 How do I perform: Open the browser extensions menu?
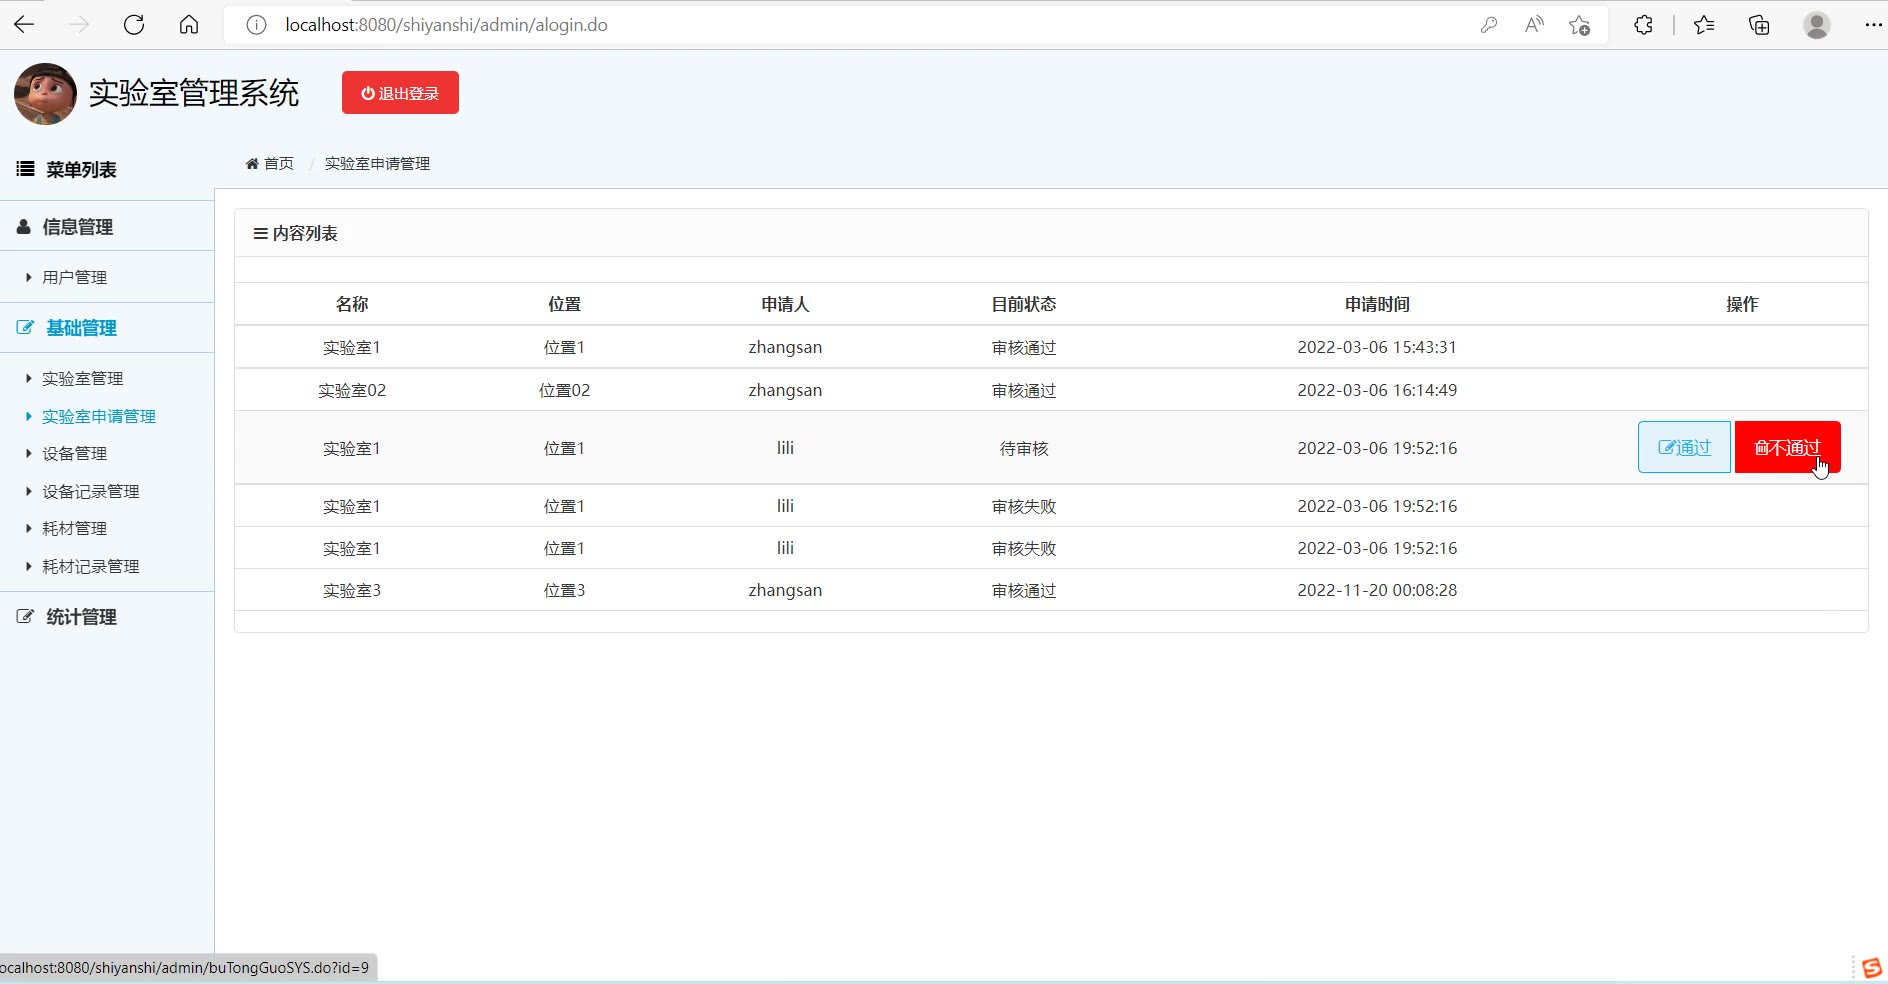tap(1643, 25)
